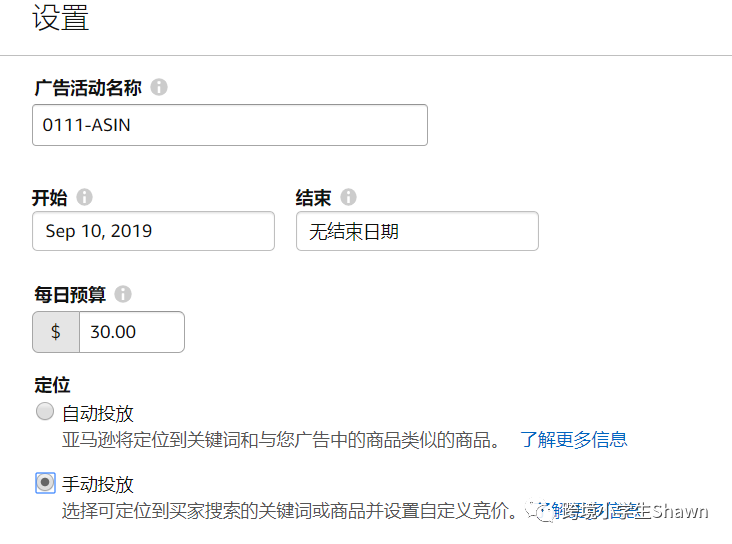Click the info icon beside 每日预算
This screenshot has height=544, width=732.
123,294
